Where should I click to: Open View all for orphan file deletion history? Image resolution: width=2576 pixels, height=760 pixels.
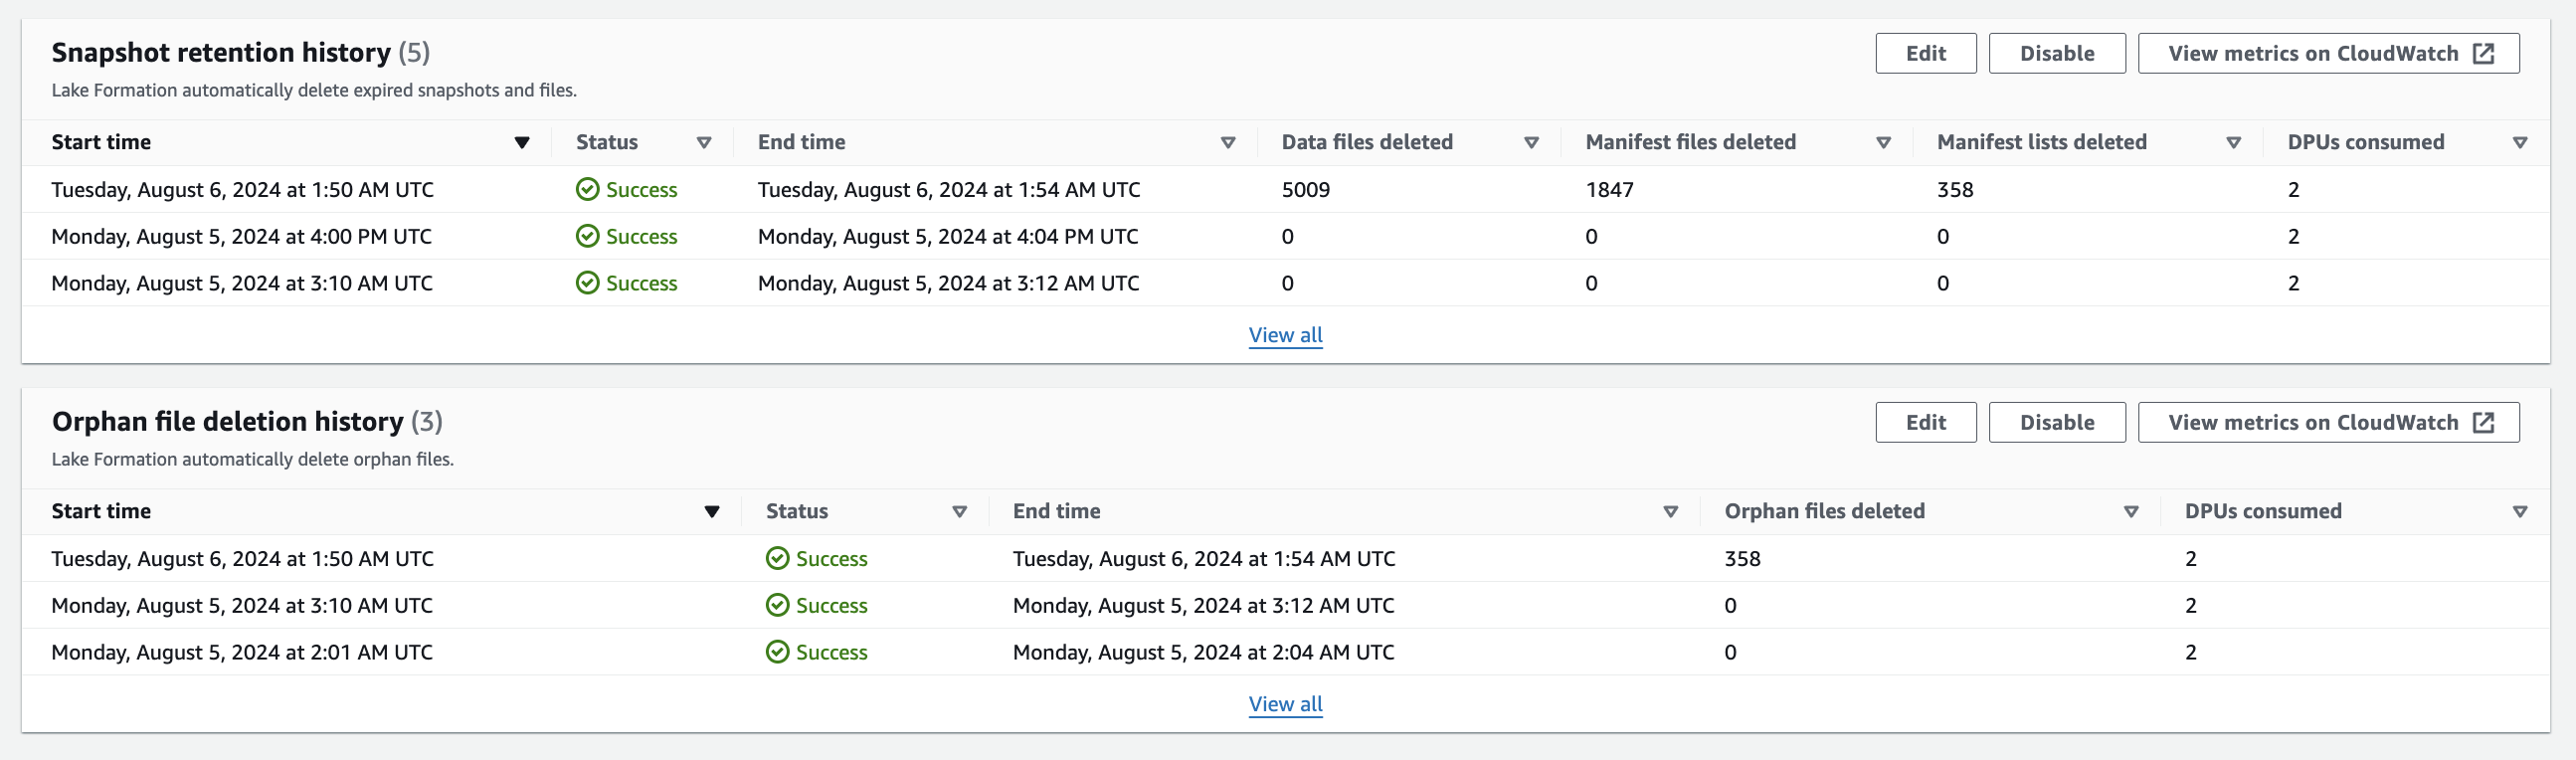point(1285,704)
